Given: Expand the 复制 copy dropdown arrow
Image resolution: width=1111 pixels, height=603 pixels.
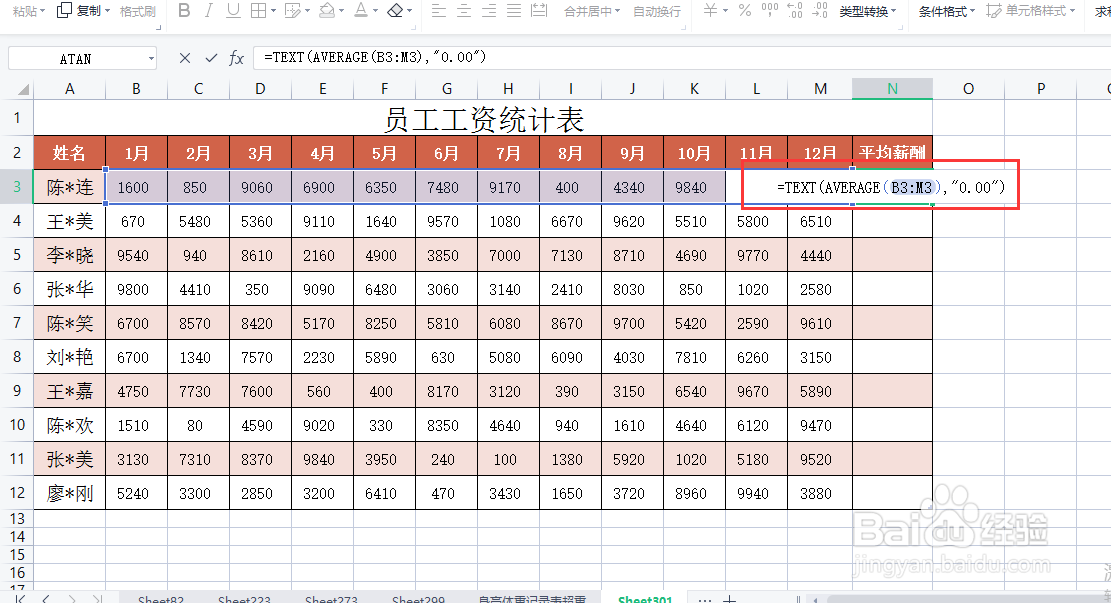Looking at the screenshot, I should [107, 11].
